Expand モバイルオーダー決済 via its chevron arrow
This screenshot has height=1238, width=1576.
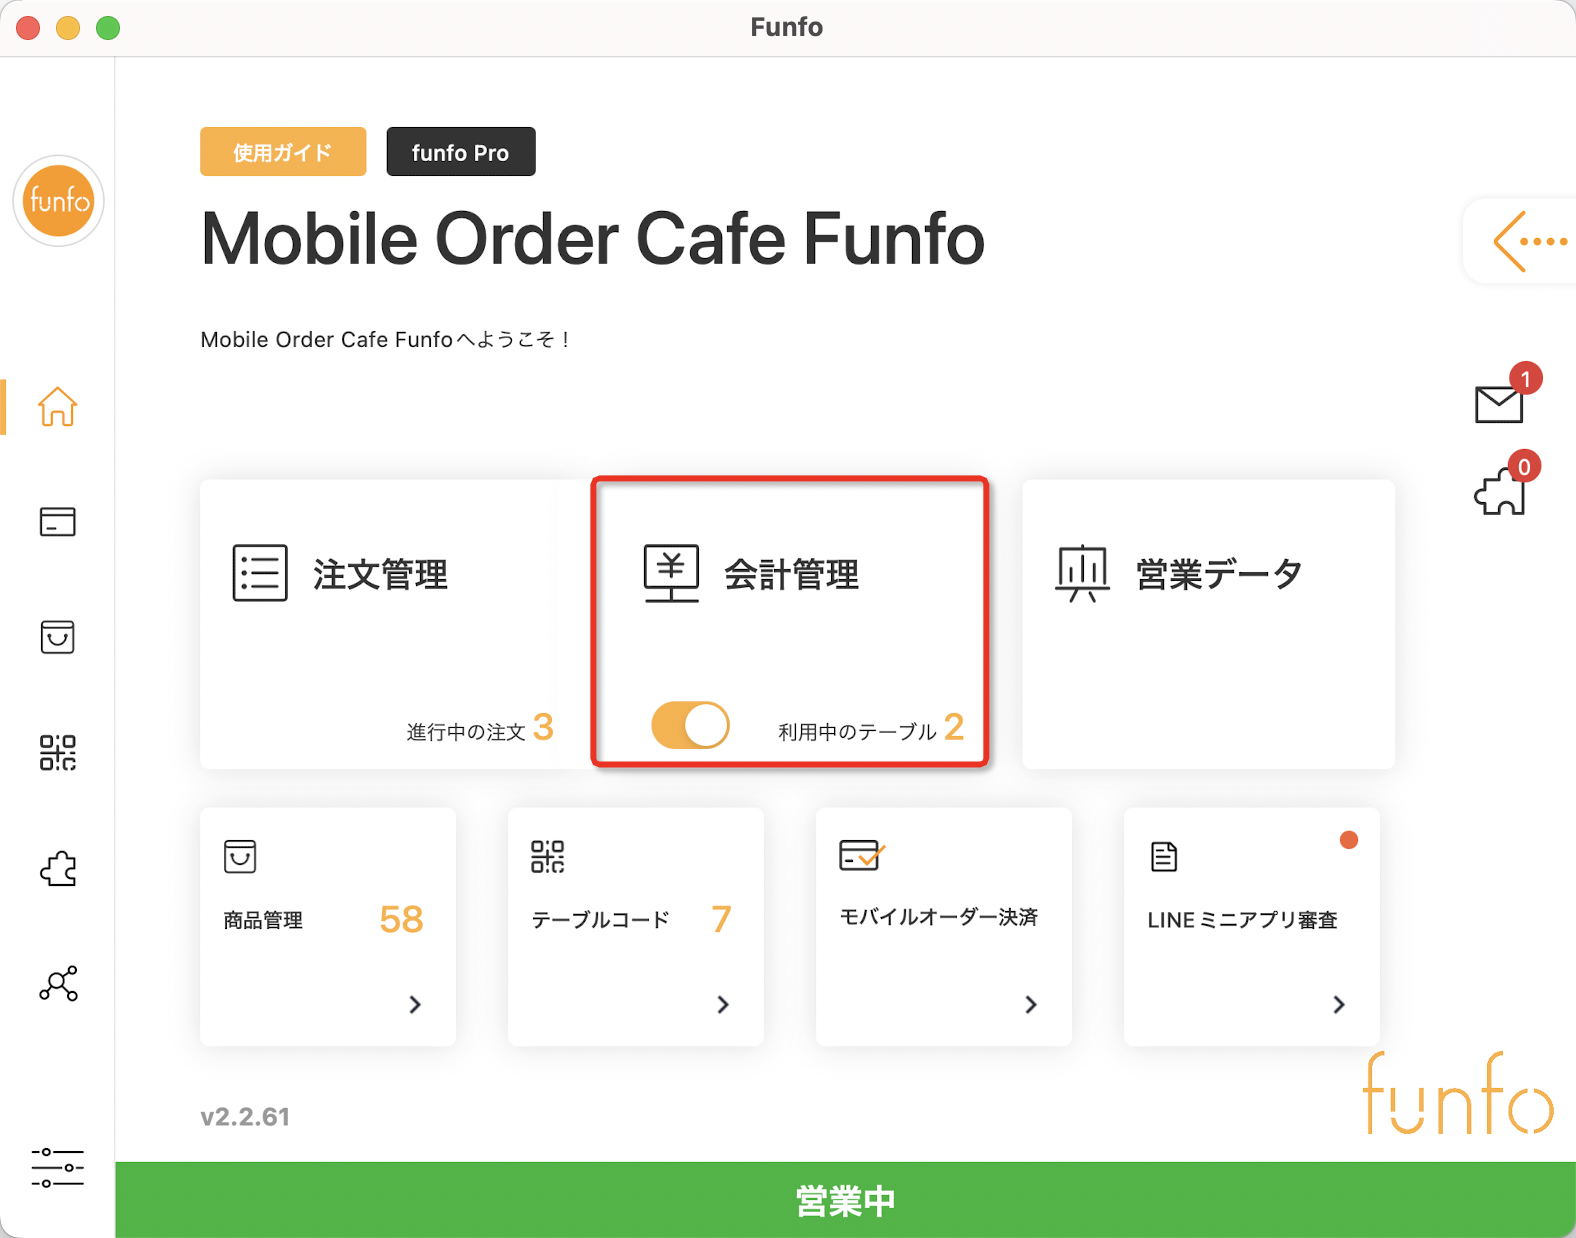pyautogui.click(x=1031, y=1004)
